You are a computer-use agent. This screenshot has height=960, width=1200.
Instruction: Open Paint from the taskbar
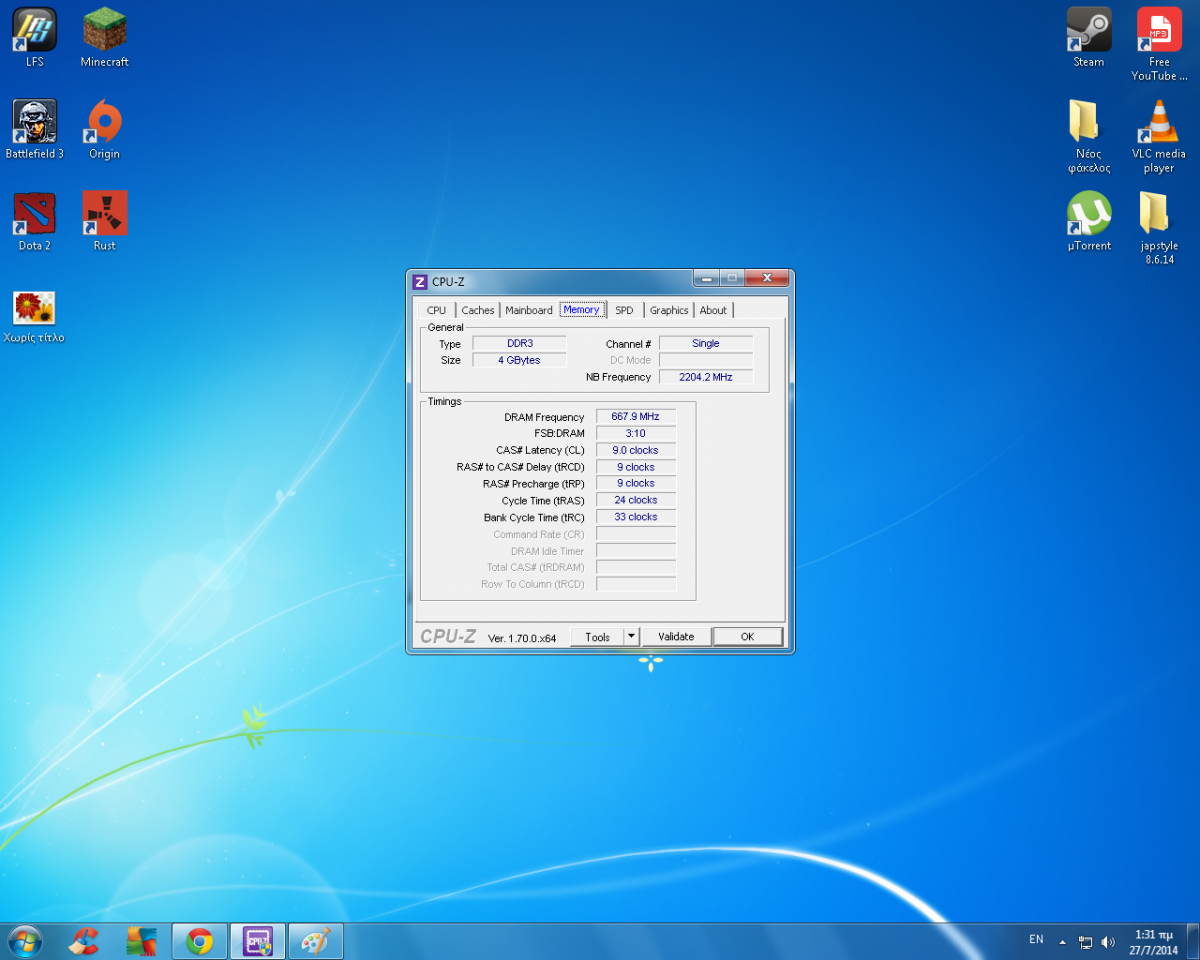pyautogui.click(x=315, y=941)
